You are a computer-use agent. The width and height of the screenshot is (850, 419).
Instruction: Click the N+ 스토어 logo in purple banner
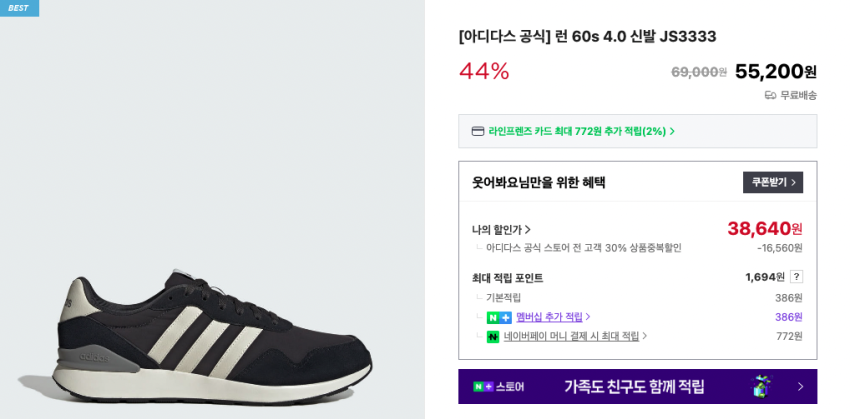[498, 386]
